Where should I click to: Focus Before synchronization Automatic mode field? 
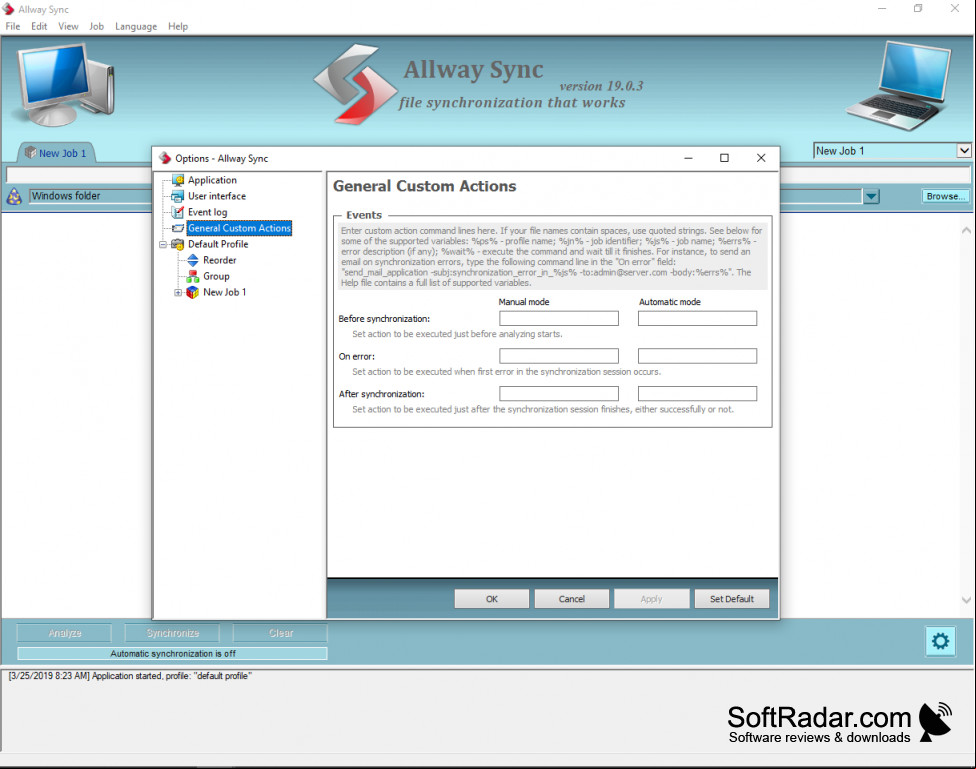pyautogui.click(x=697, y=318)
